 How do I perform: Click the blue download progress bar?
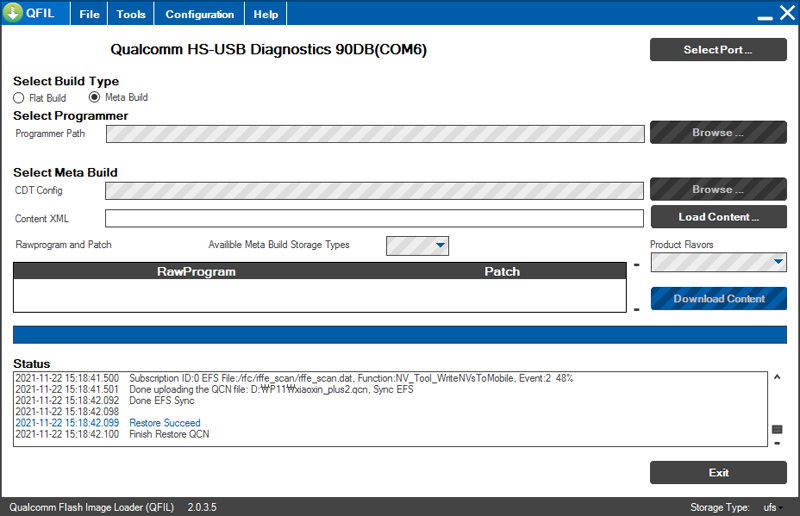399,335
